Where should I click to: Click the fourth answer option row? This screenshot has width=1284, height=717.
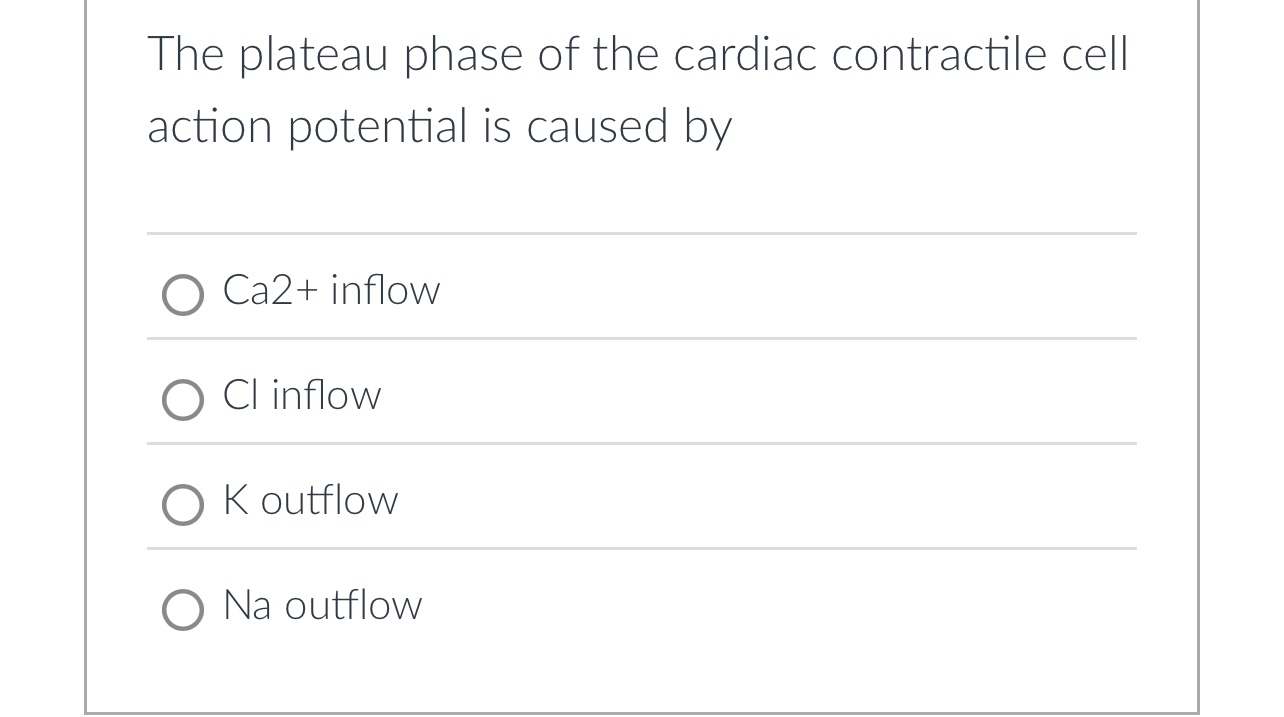(640, 606)
